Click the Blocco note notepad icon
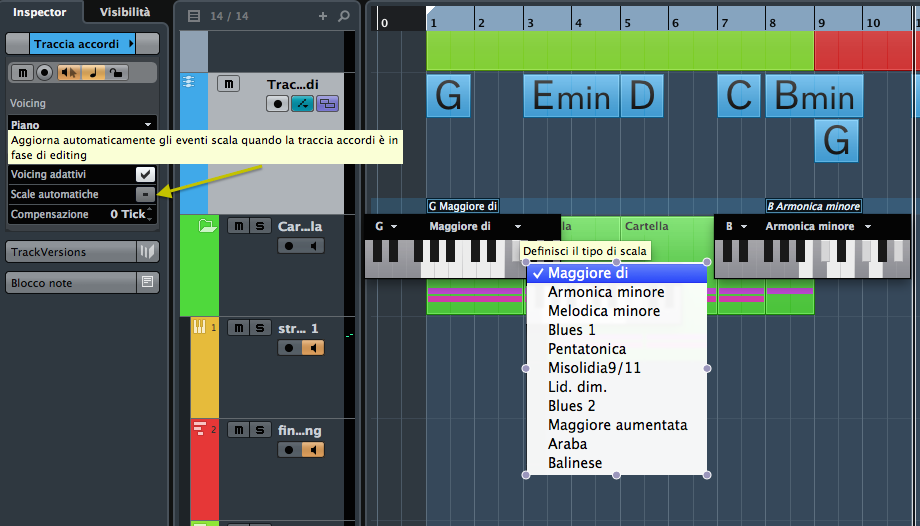The image size is (920, 526). [147, 282]
